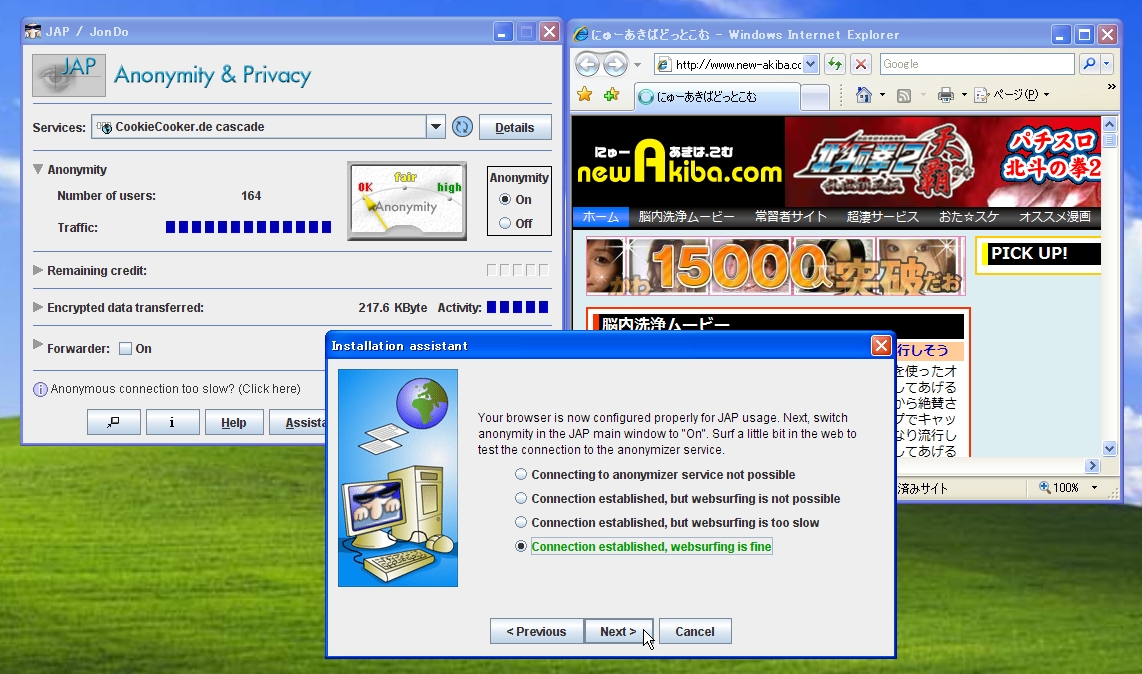The height and width of the screenshot is (674, 1142).
Task: Open the Services cascade dropdown
Action: [x=436, y=127]
